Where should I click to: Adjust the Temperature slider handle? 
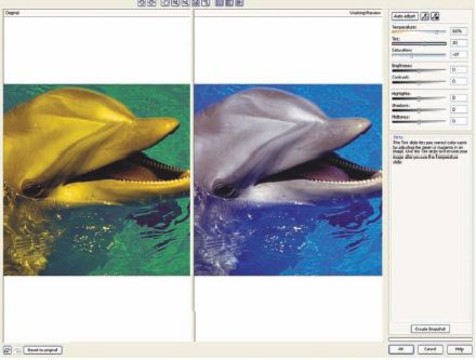pos(436,32)
